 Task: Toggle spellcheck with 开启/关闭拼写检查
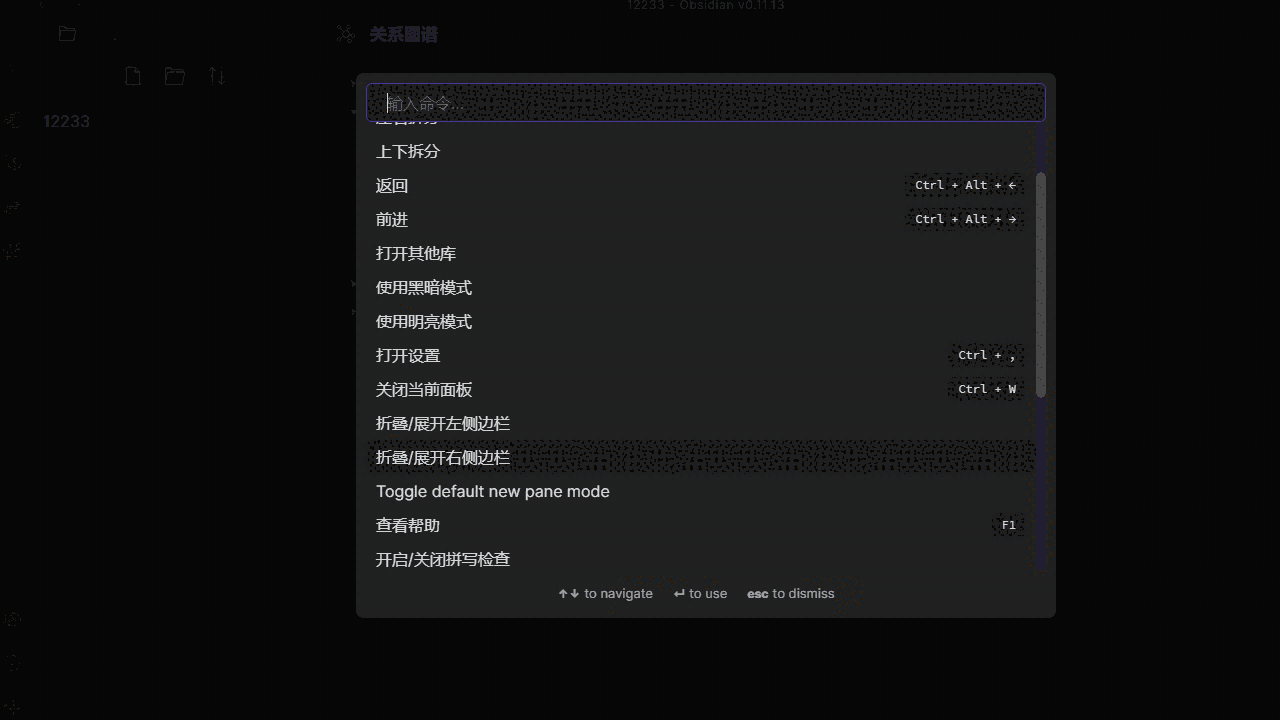click(442, 559)
